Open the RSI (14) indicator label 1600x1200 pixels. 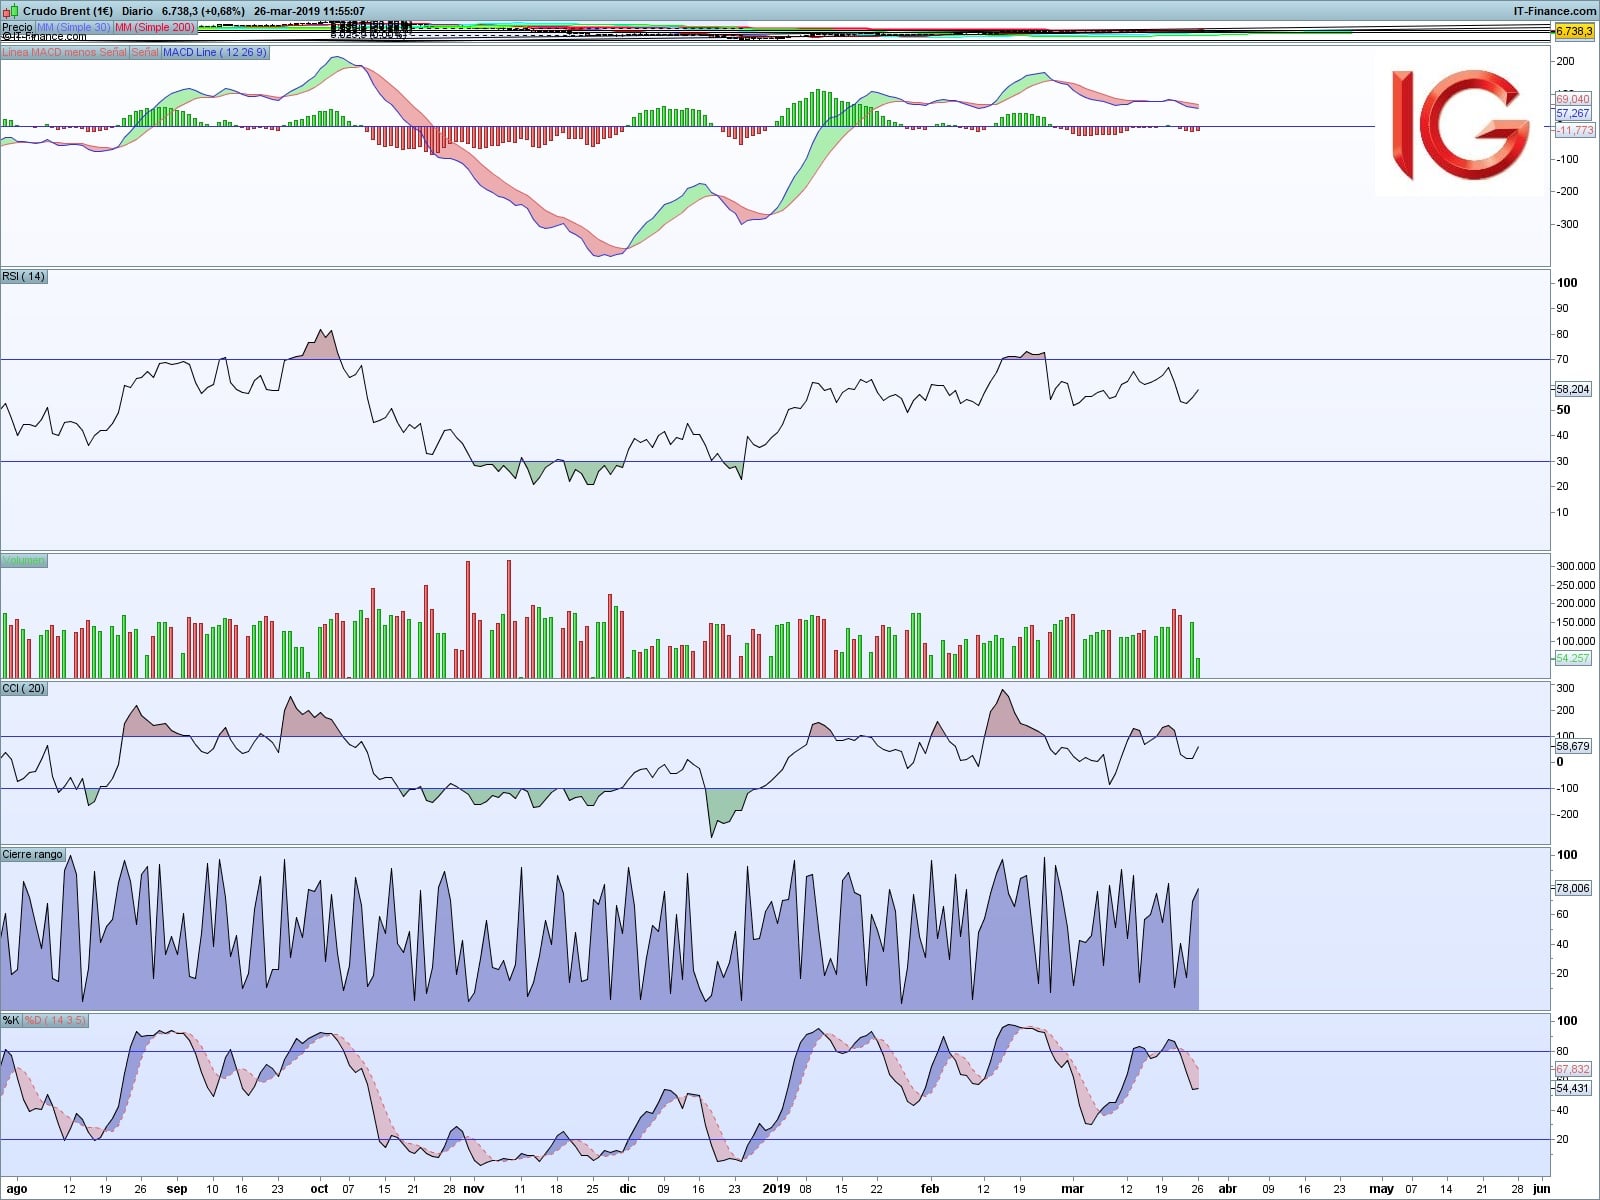point(24,276)
